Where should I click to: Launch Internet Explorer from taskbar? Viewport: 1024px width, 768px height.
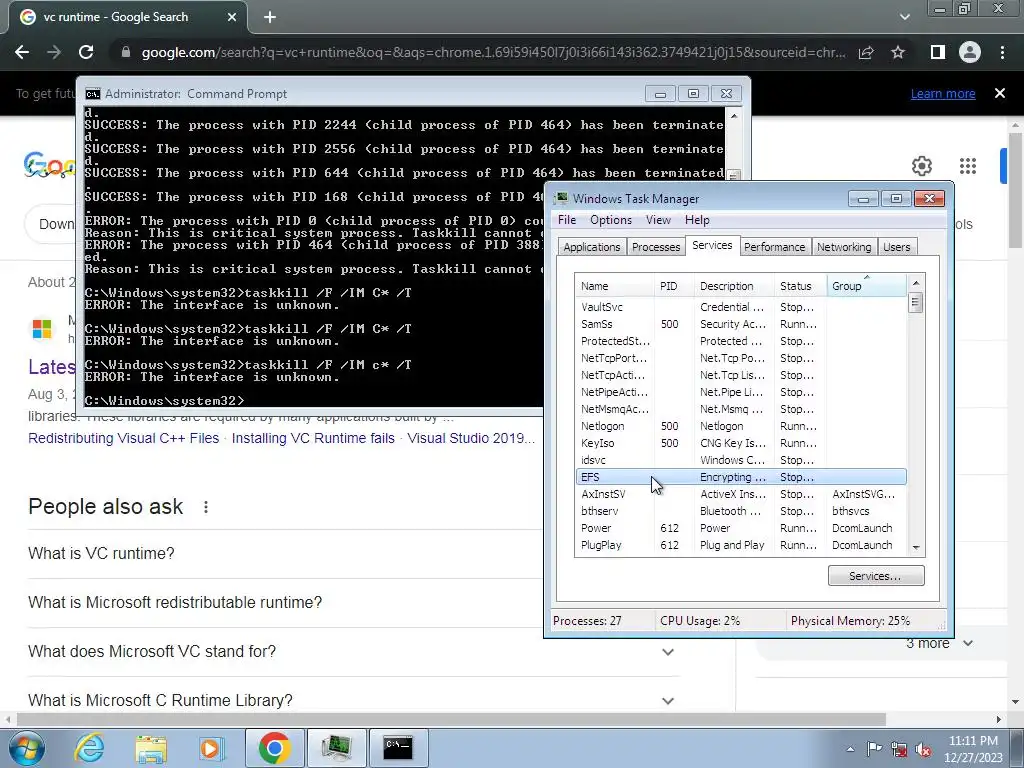(x=89, y=748)
